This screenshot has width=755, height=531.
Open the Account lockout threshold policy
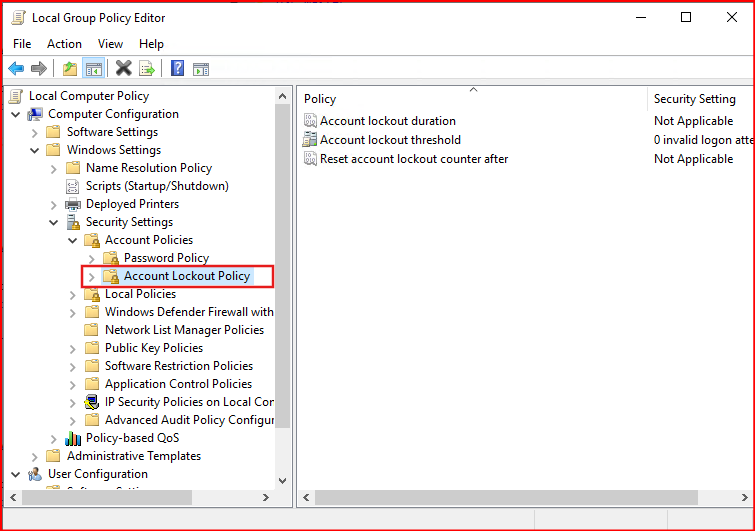390,140
